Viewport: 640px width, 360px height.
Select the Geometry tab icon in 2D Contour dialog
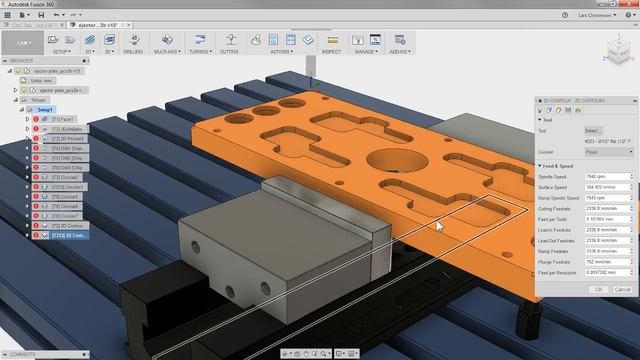point(549,110)
